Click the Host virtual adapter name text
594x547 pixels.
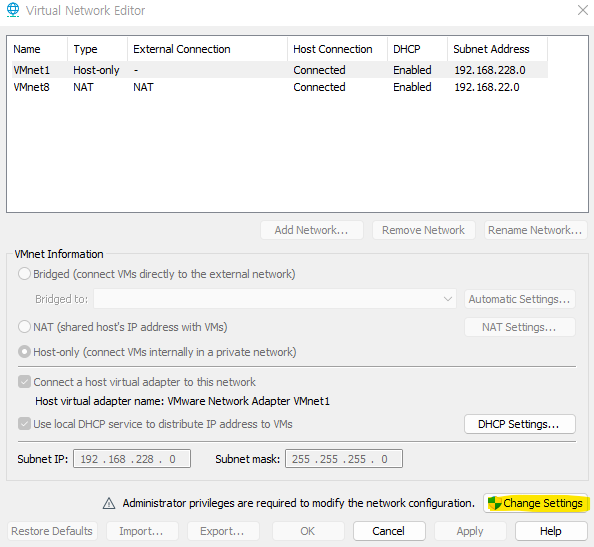point(183,401)
